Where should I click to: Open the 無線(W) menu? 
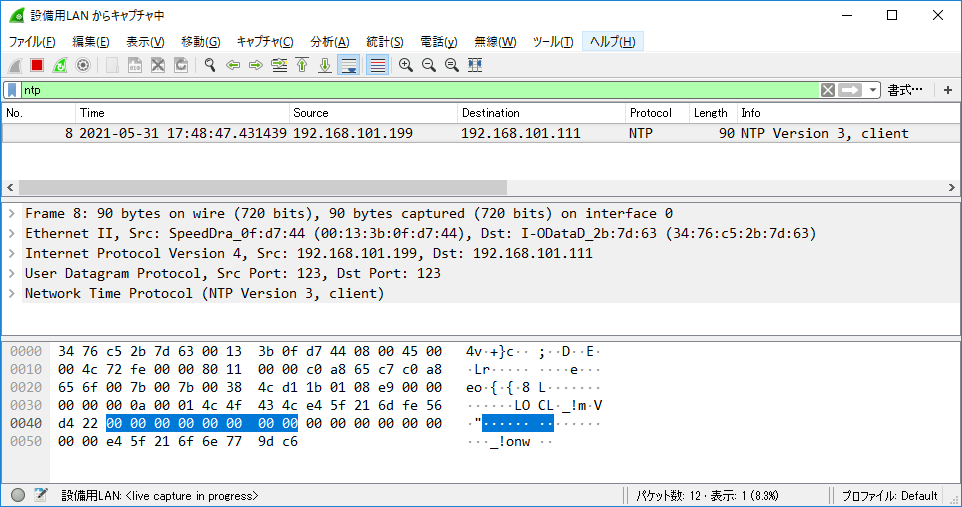coord(495,42)
